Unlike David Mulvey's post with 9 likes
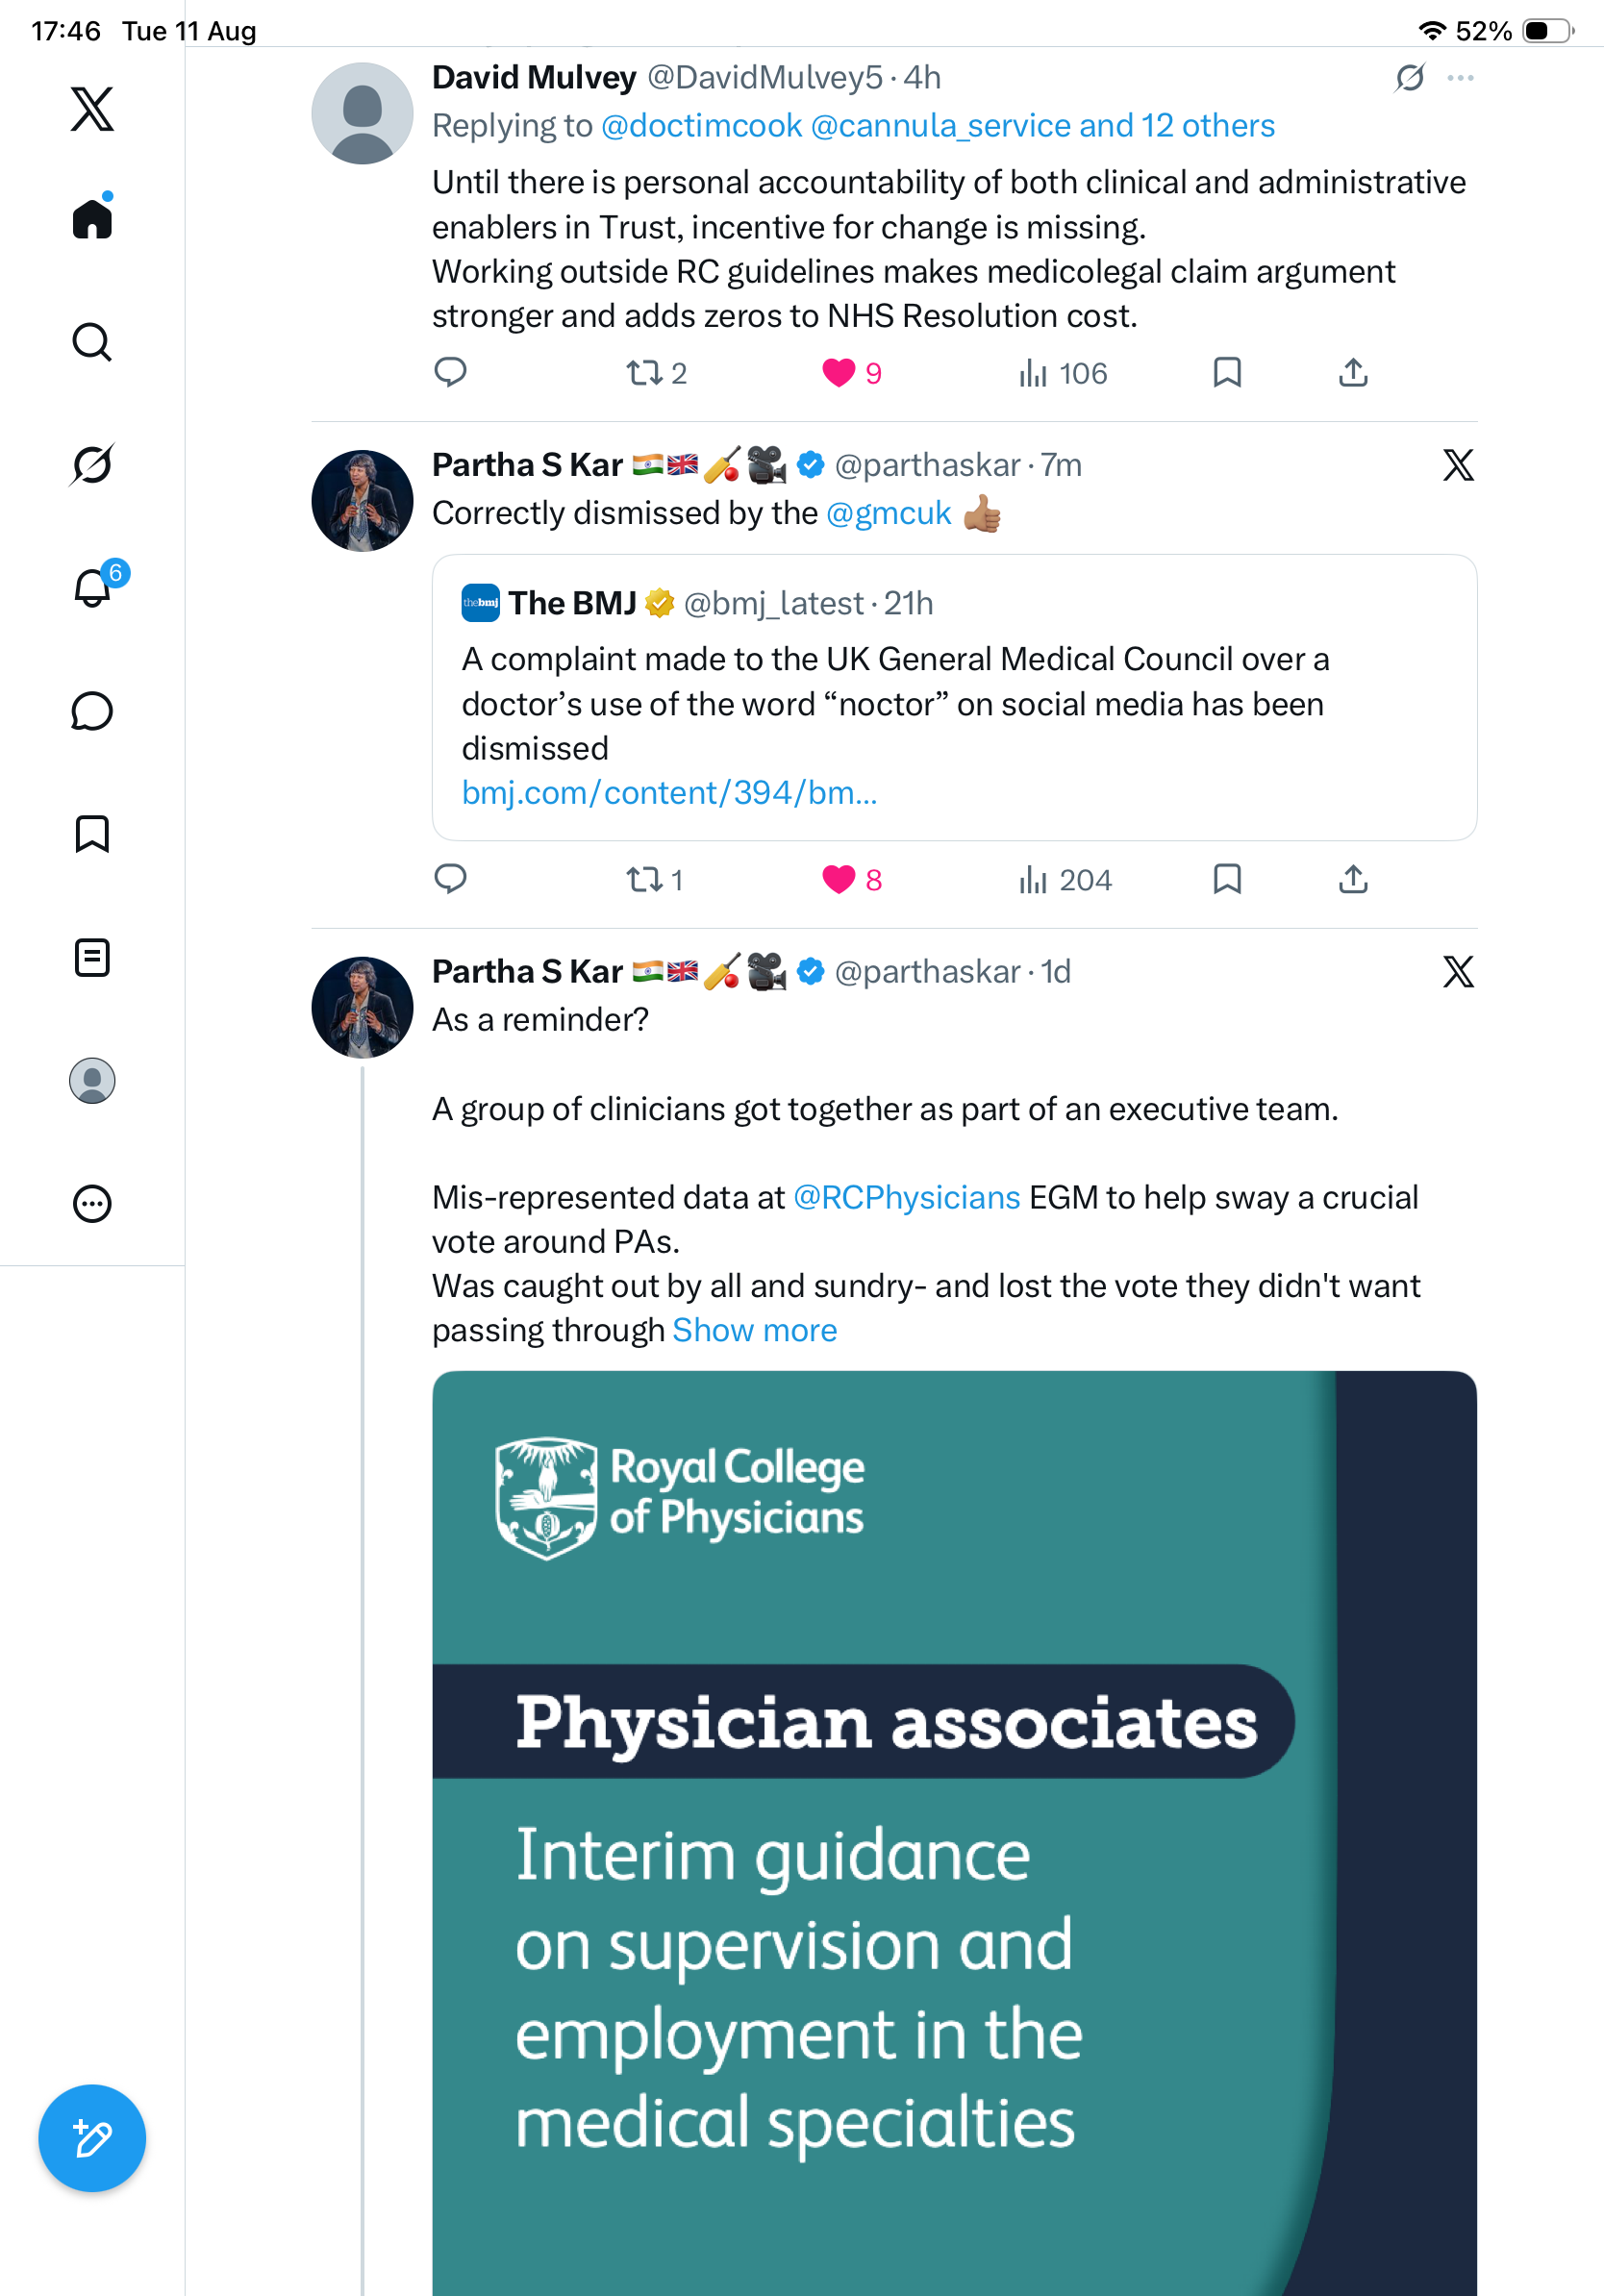 [x=852, y=373]
